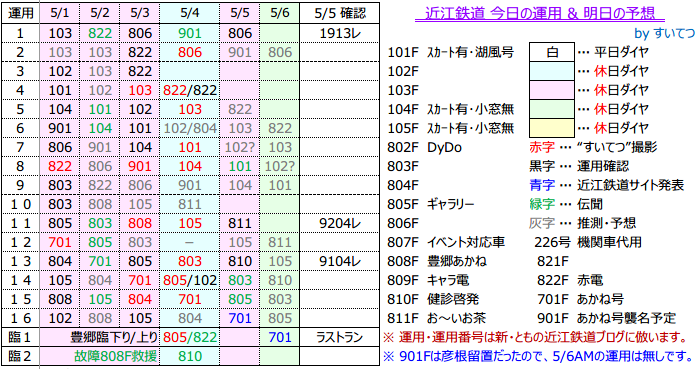Select the pale yellow legend swatch
Viewport: 699px width, 369px height.
click(552, 128)
